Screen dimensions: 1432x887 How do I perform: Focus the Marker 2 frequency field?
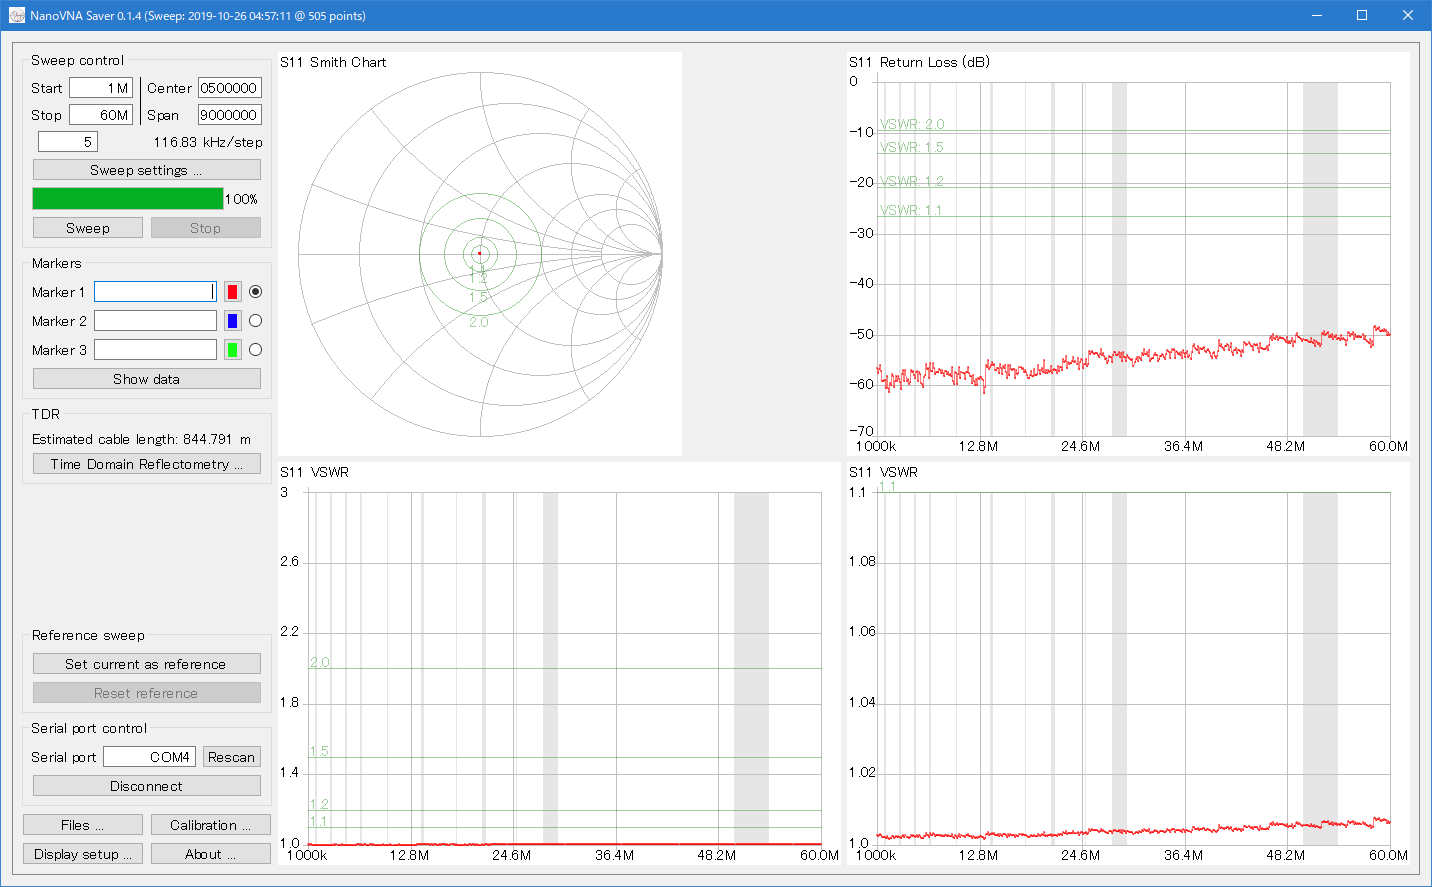(x=155, y=321)
